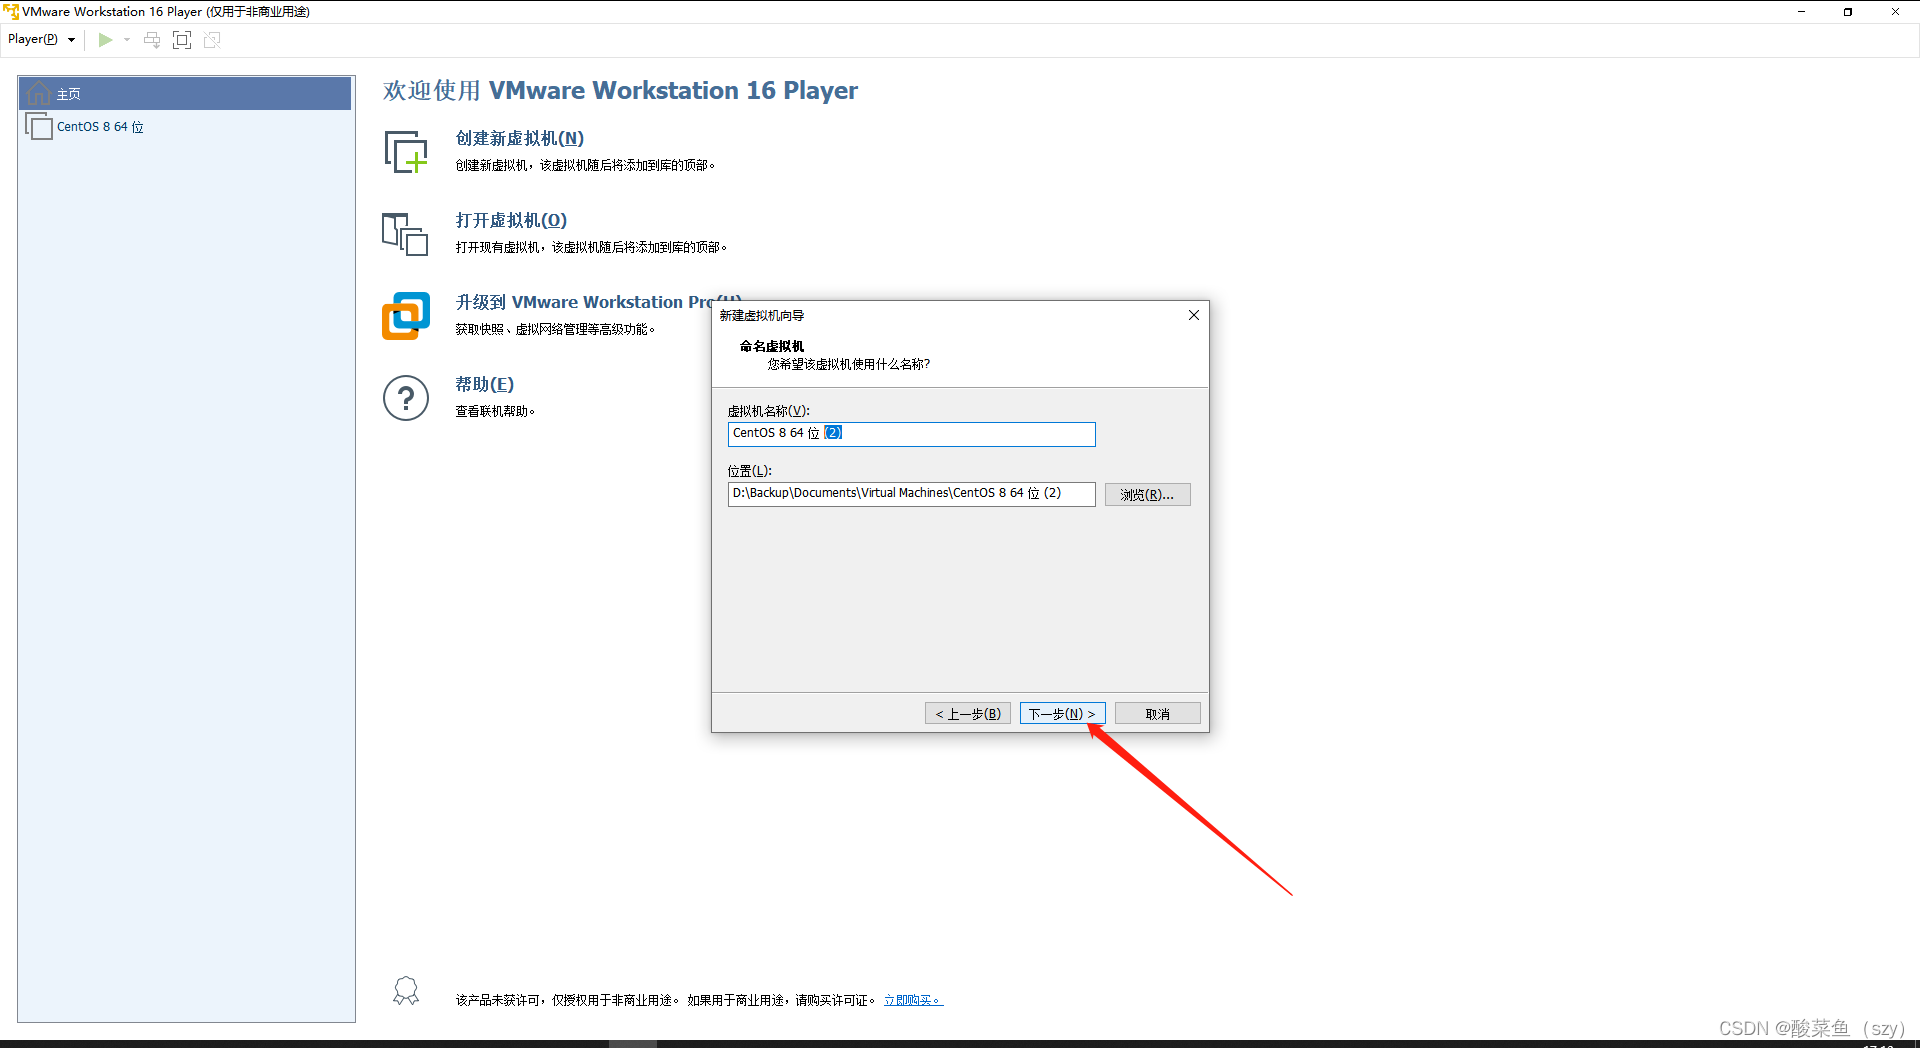Select the 主页 home item in library
Screen dimensions: 1920x1048
click(x=185, y=94)
